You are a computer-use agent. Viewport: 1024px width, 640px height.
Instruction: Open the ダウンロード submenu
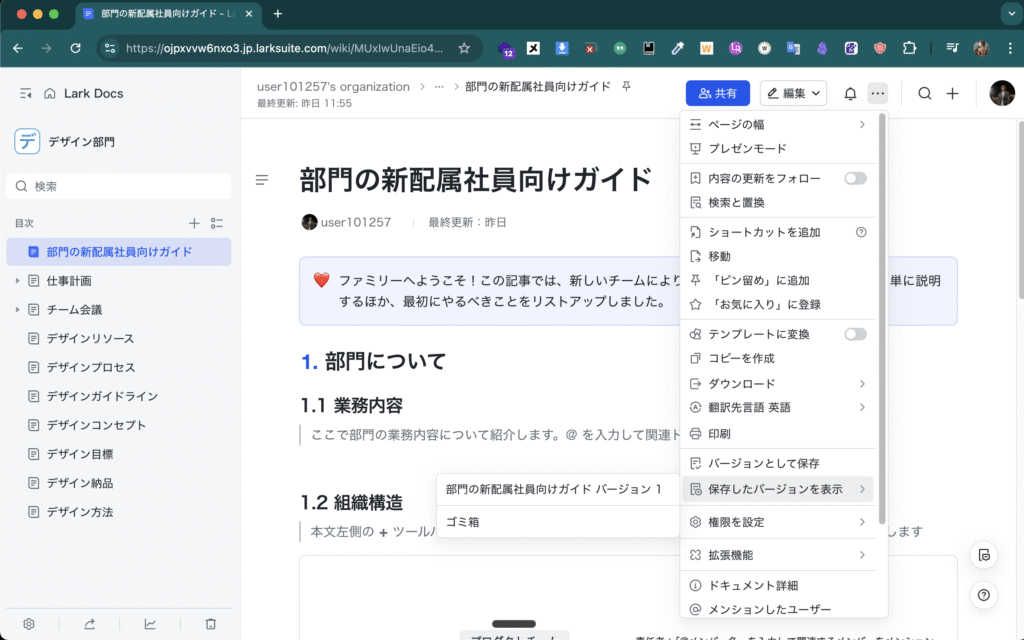click(x=777, y=383)
